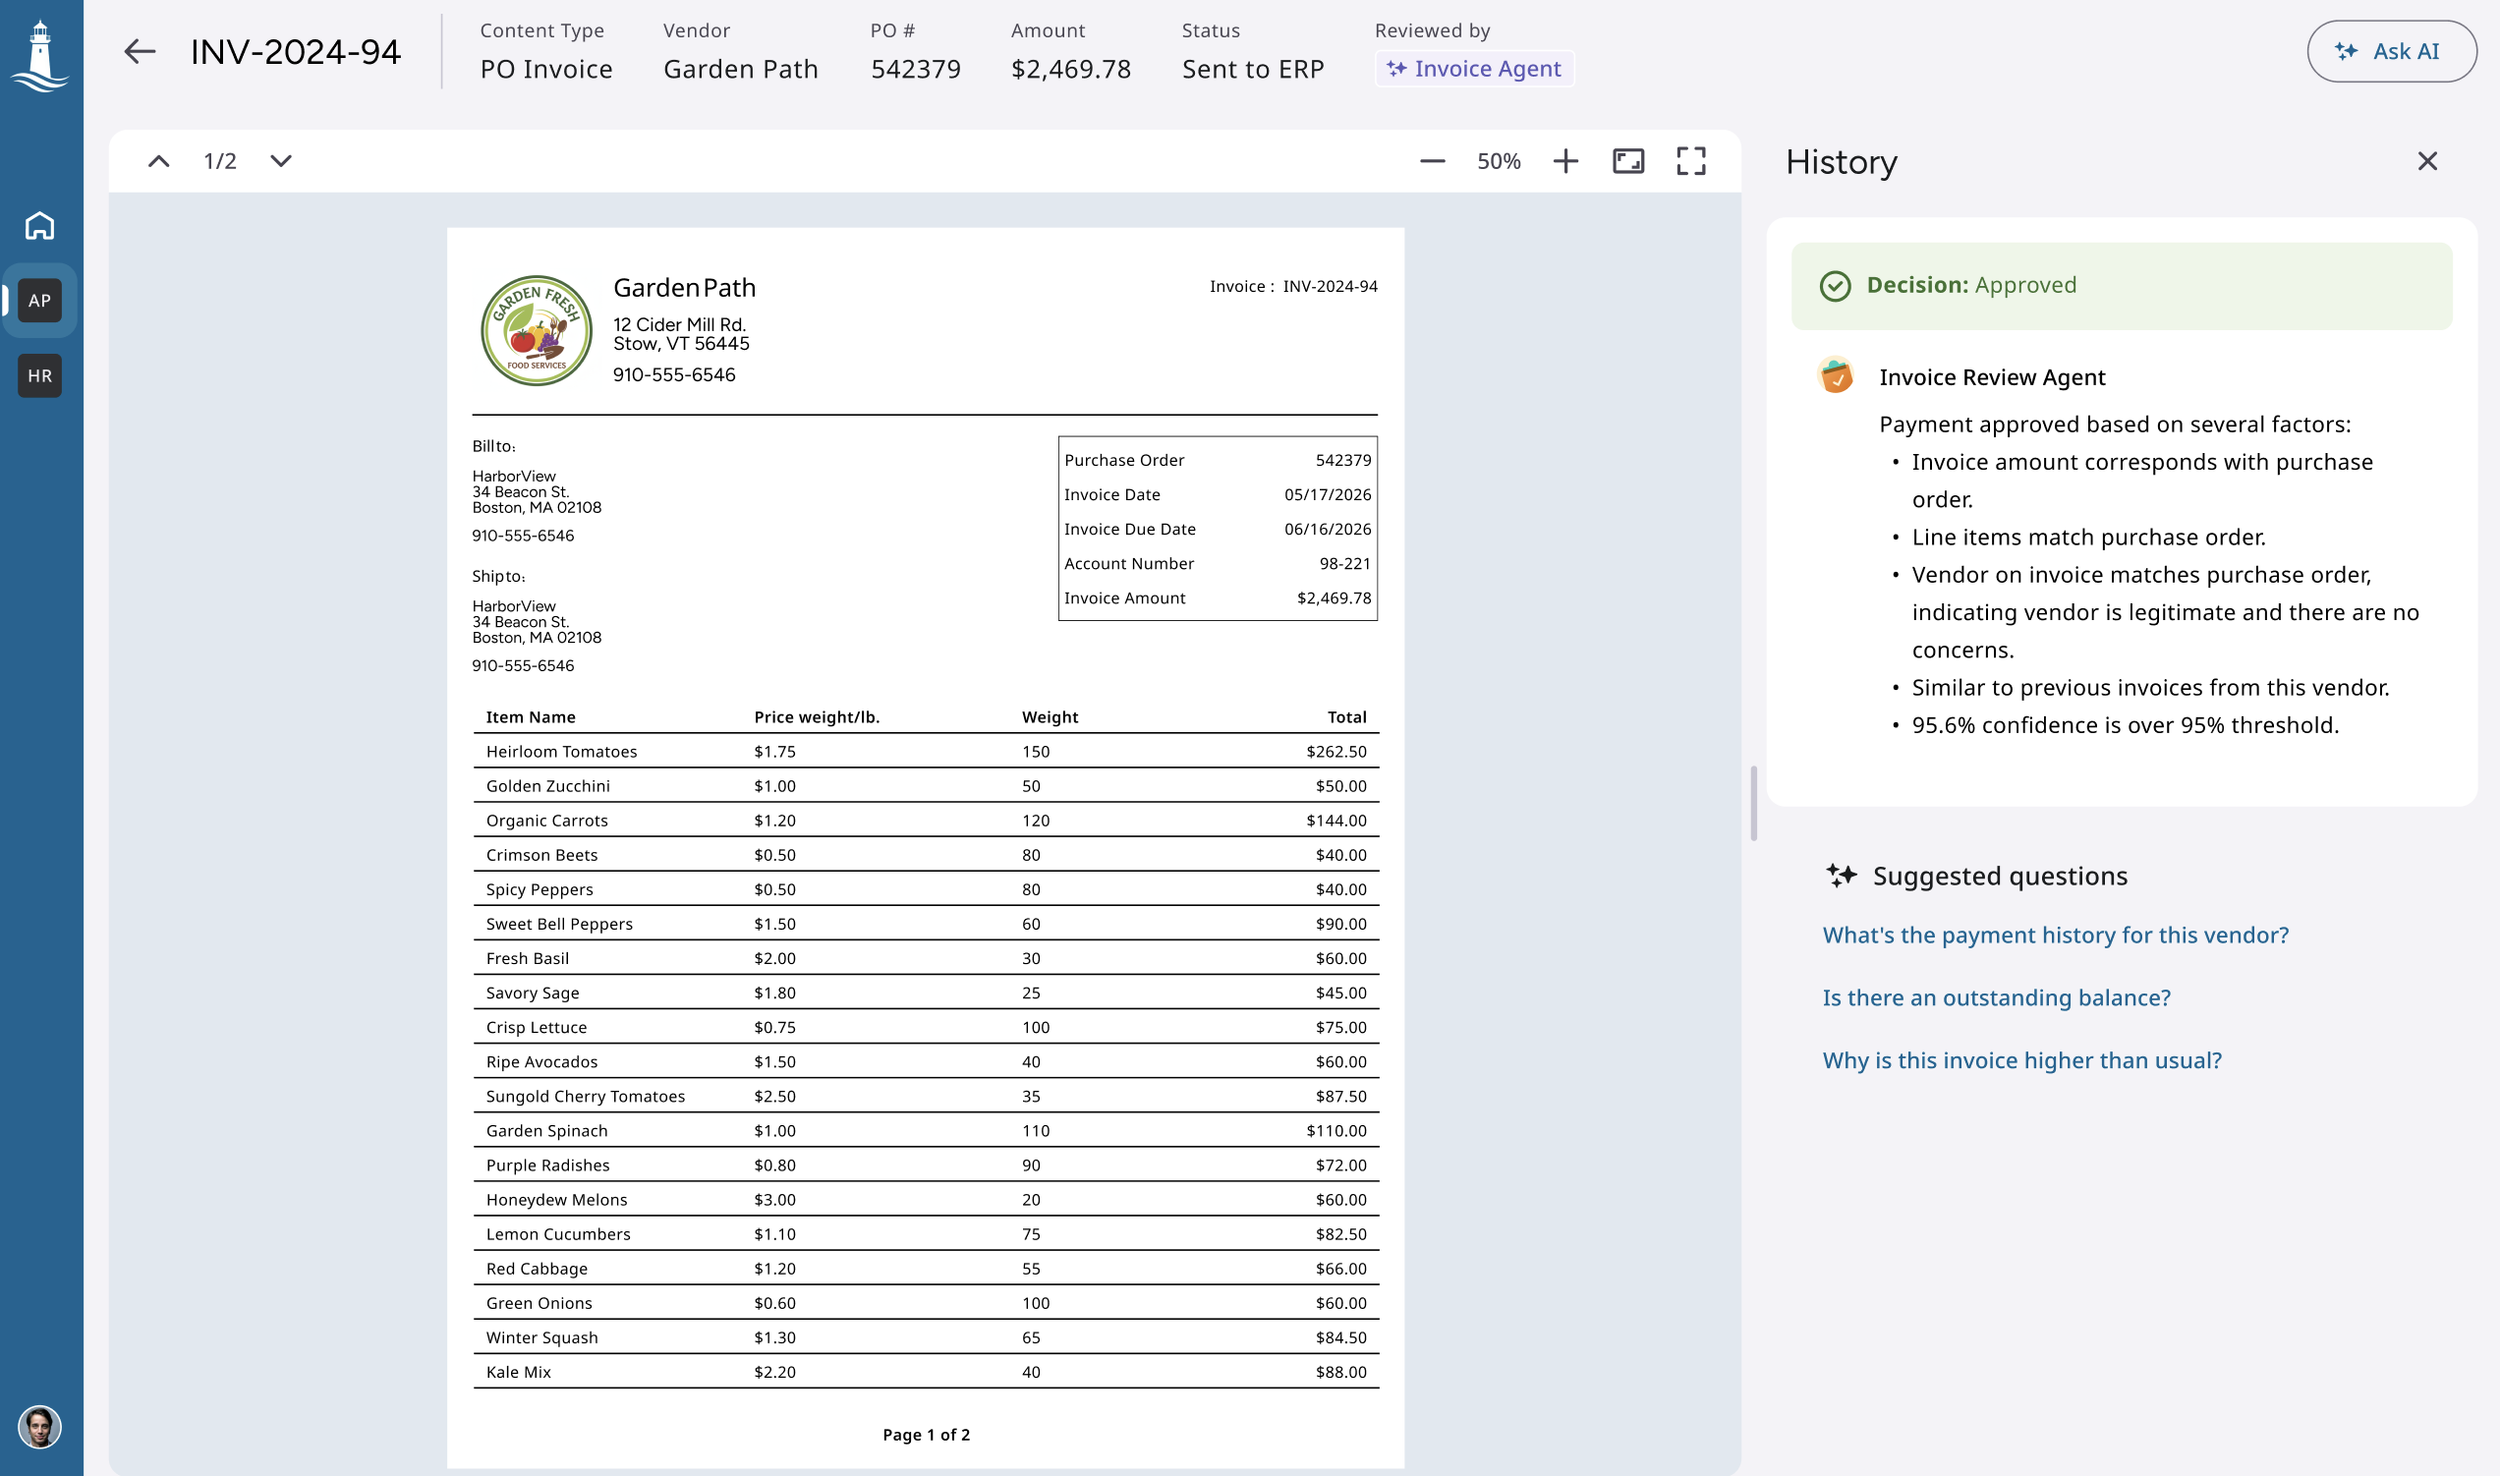Click the lighthouse logo at top left

pyautogui.click(x=40, y=56)
